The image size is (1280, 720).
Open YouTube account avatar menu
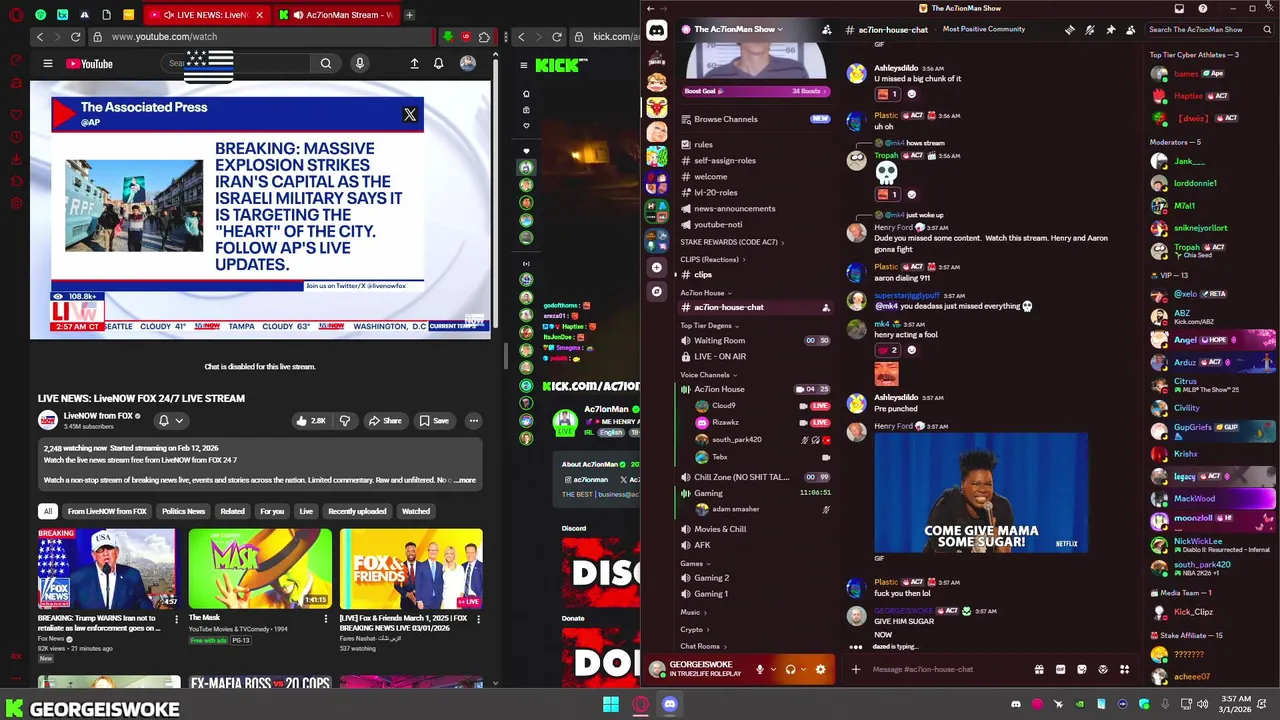coord(467,64)
